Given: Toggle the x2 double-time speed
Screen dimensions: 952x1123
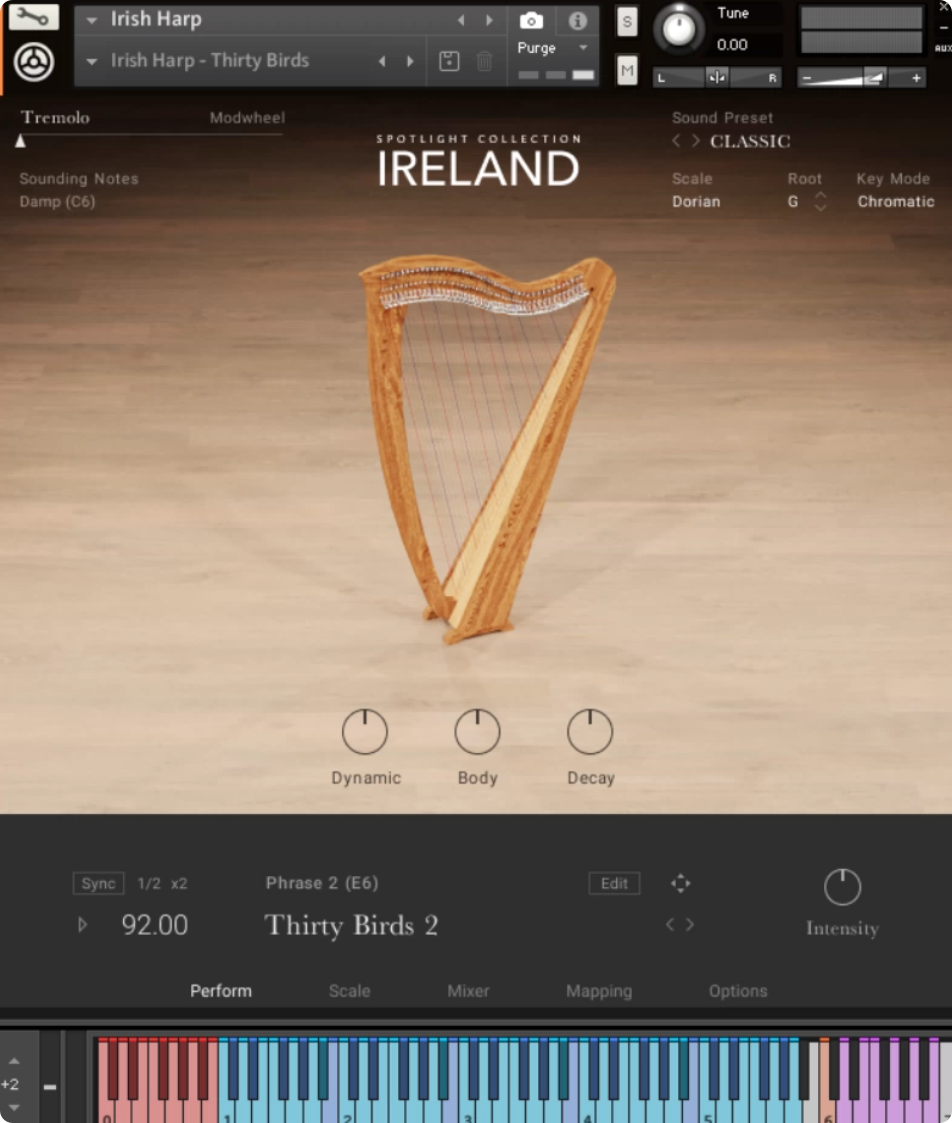Looking at the screenshot, I should (x=179, y=883).
